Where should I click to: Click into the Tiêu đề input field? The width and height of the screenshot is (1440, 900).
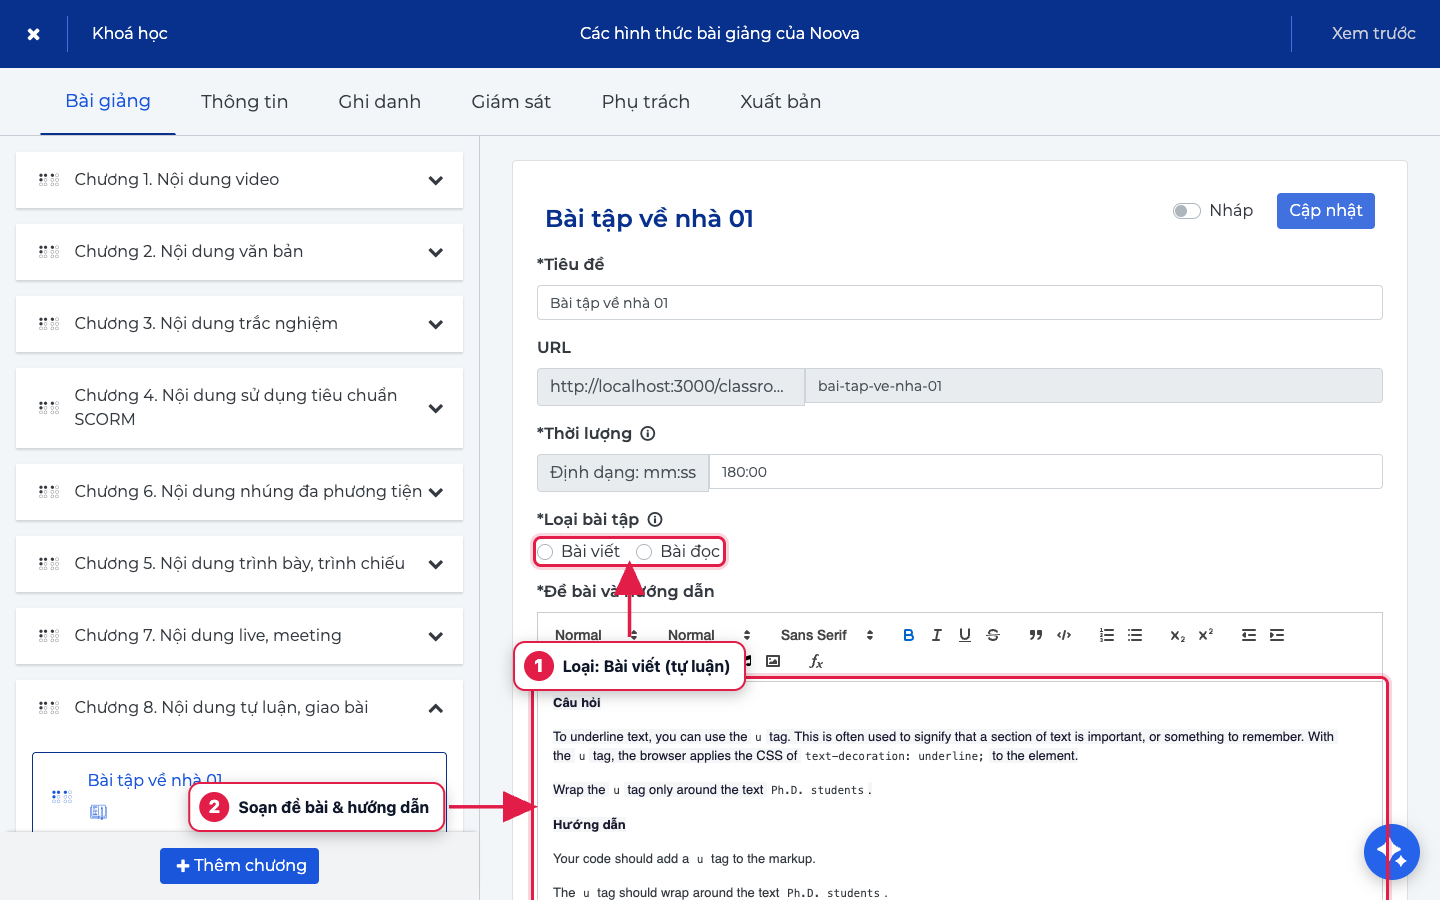pos(959,303)
